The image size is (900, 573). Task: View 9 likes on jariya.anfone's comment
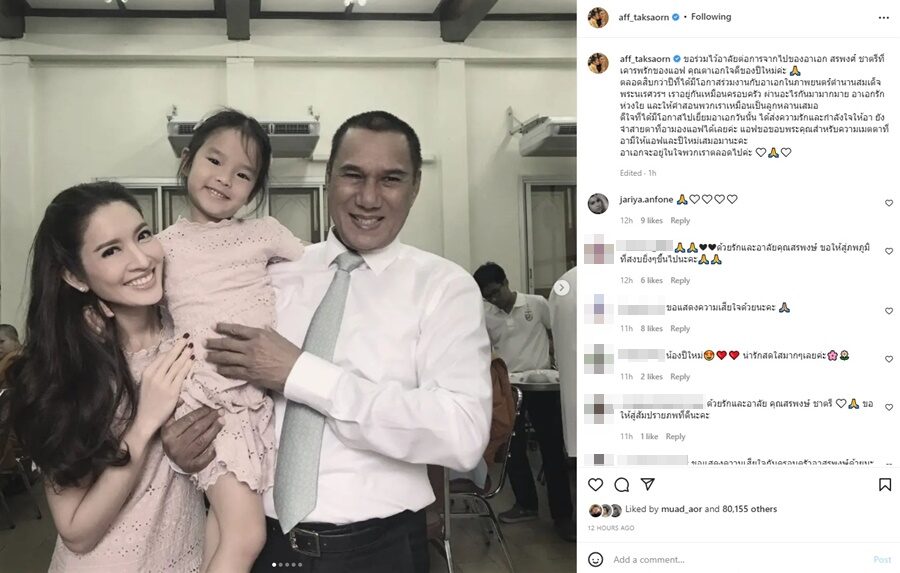[x=651, y=220]
